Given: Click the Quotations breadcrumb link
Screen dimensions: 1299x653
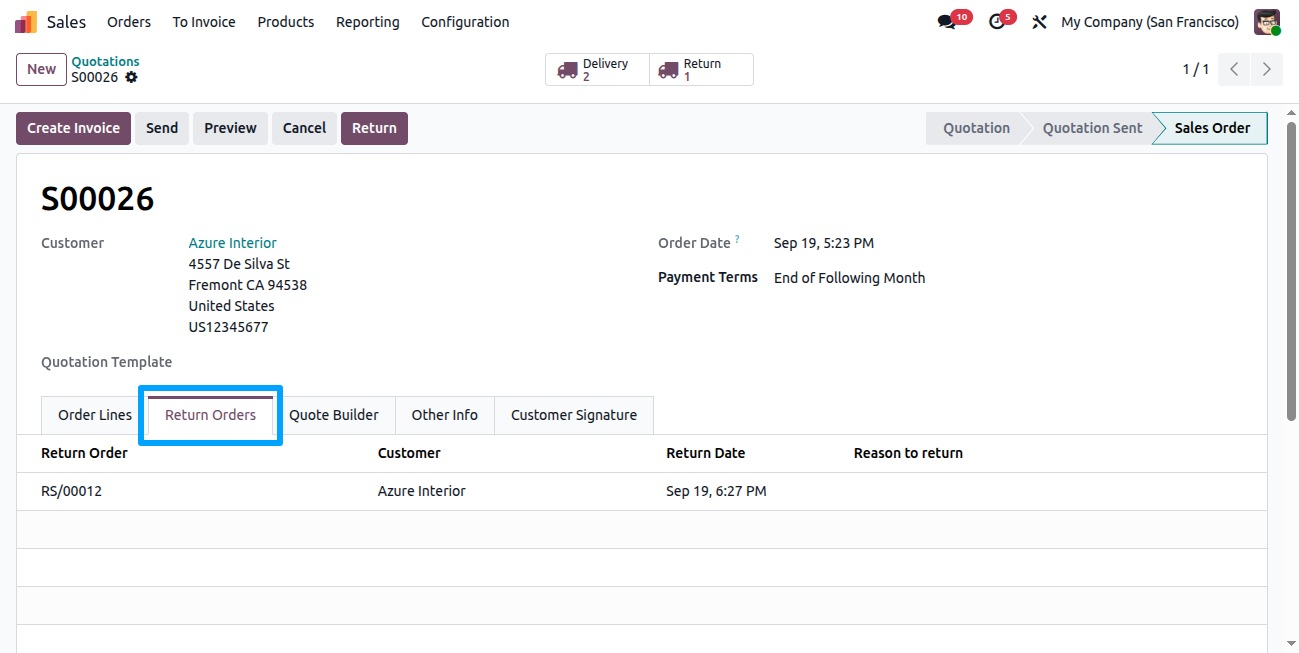Looking at the screenshot, I should (105, 62).
